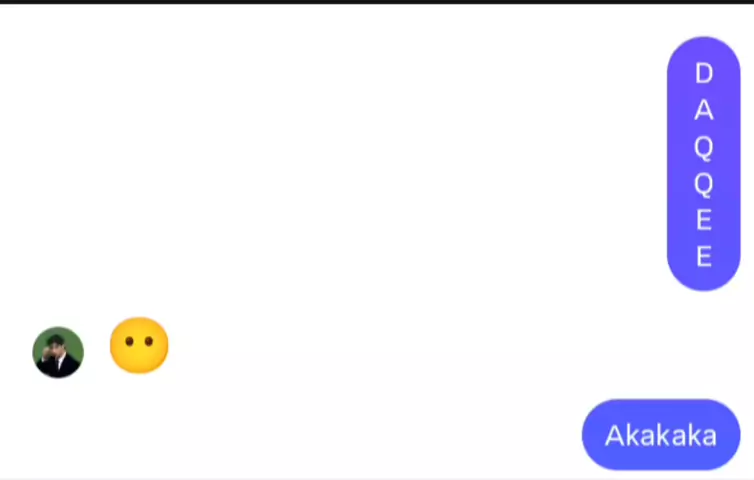Select the right eye of the emoji
Viewport: 754px width, 480px height.
click(x=149, y=341)
